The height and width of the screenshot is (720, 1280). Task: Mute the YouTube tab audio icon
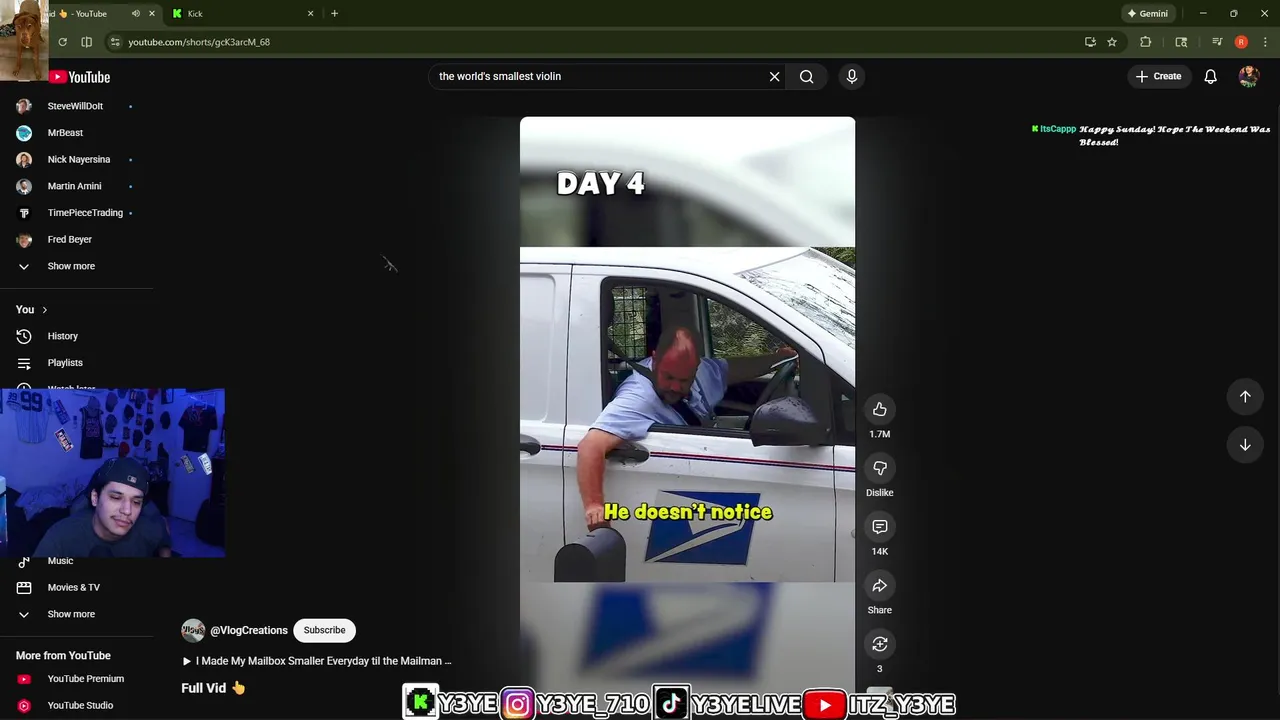pyautogui.click(x=135, y=13)
